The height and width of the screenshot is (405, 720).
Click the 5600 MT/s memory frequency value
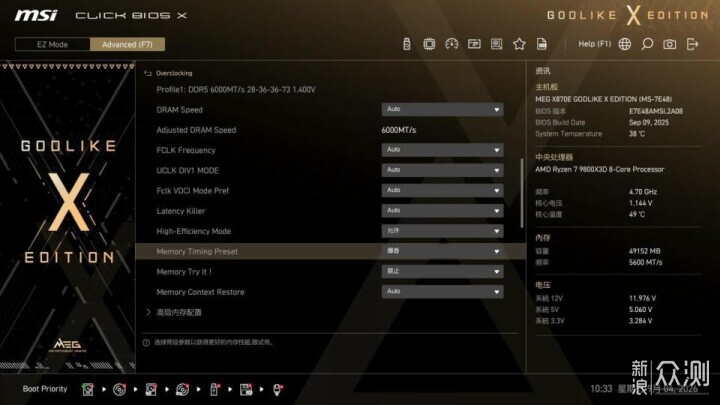click(x=645, y=262)
